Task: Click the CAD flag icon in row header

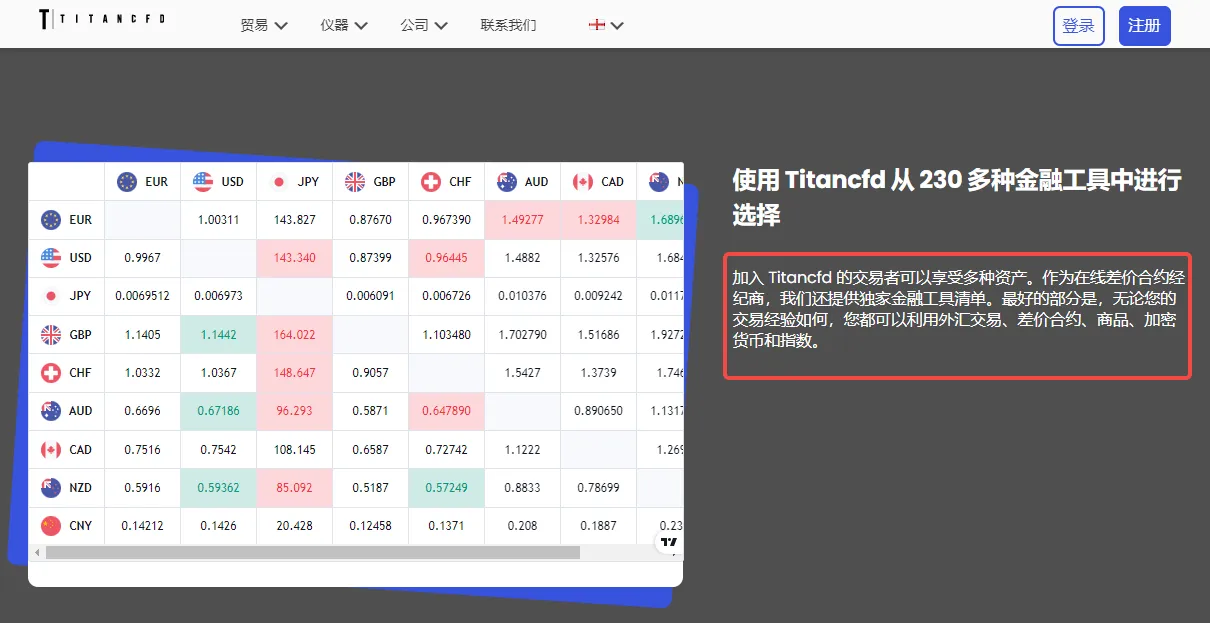Action: pyautogui.click(x=51, y=450)
